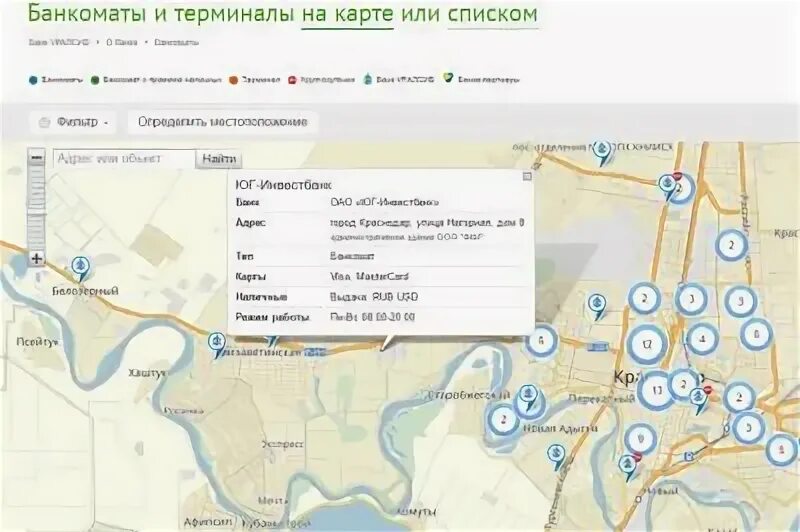This screenshot has width=800, height=532.
Task: Click the map zoom level slider track
Action: 36,208
